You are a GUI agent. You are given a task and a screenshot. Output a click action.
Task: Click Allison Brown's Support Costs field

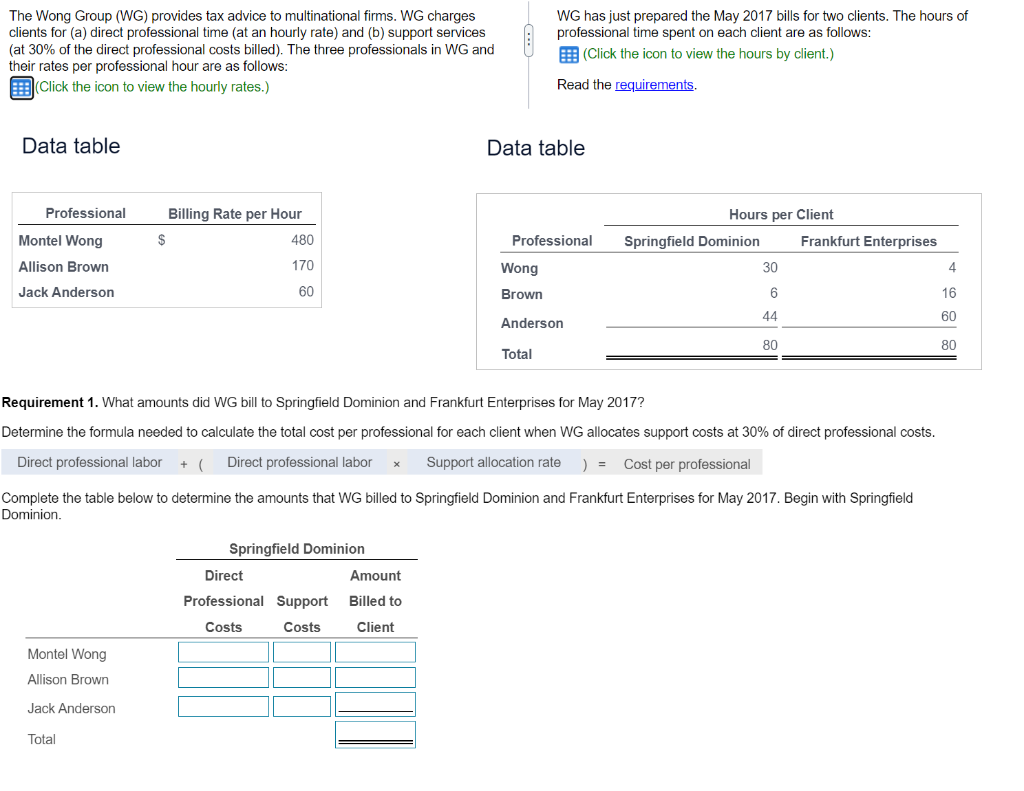pyautogui.click(x=302, y=677)
